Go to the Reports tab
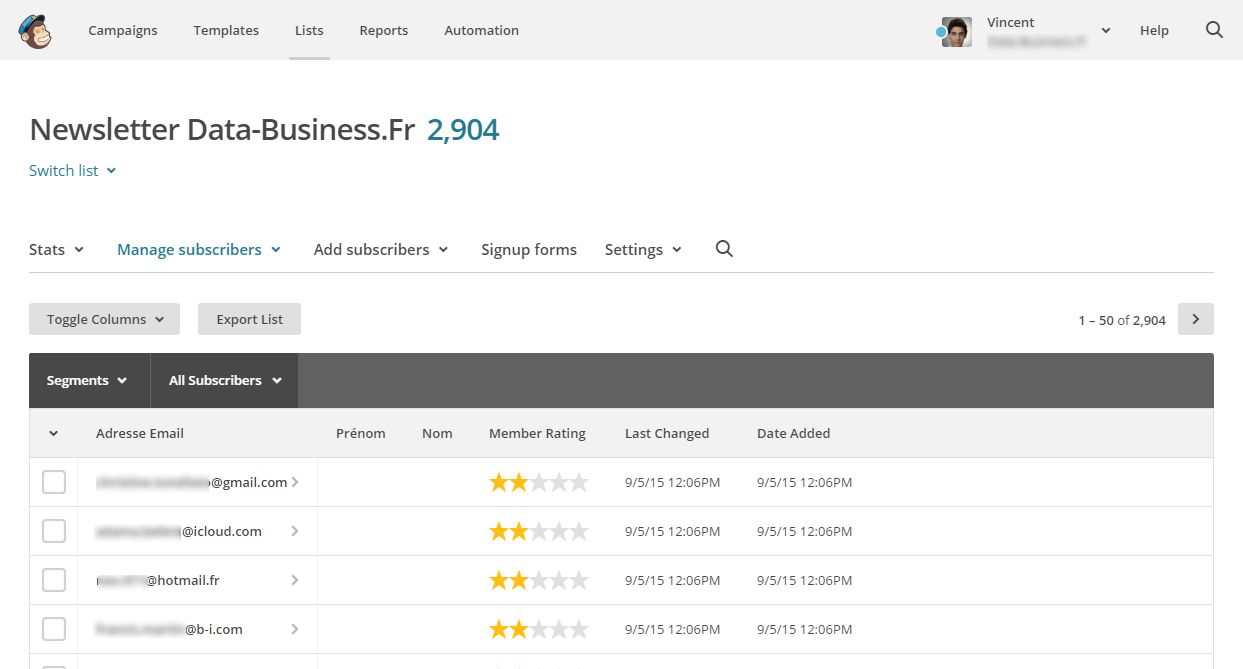Viewport: 1243px width, 669px height. point(383,31)
